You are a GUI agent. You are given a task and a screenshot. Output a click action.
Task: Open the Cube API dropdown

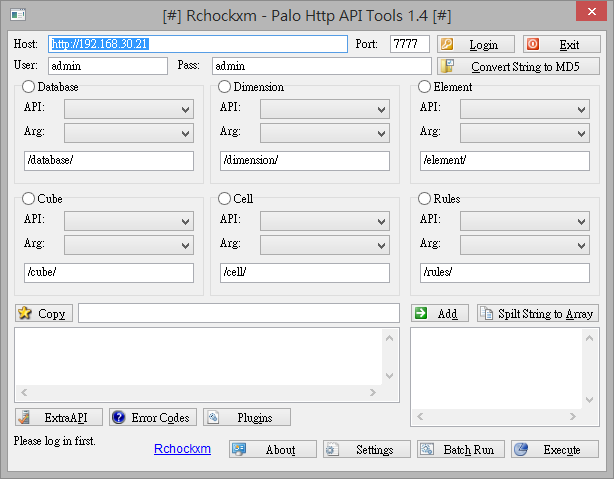[x=129, y=221]
